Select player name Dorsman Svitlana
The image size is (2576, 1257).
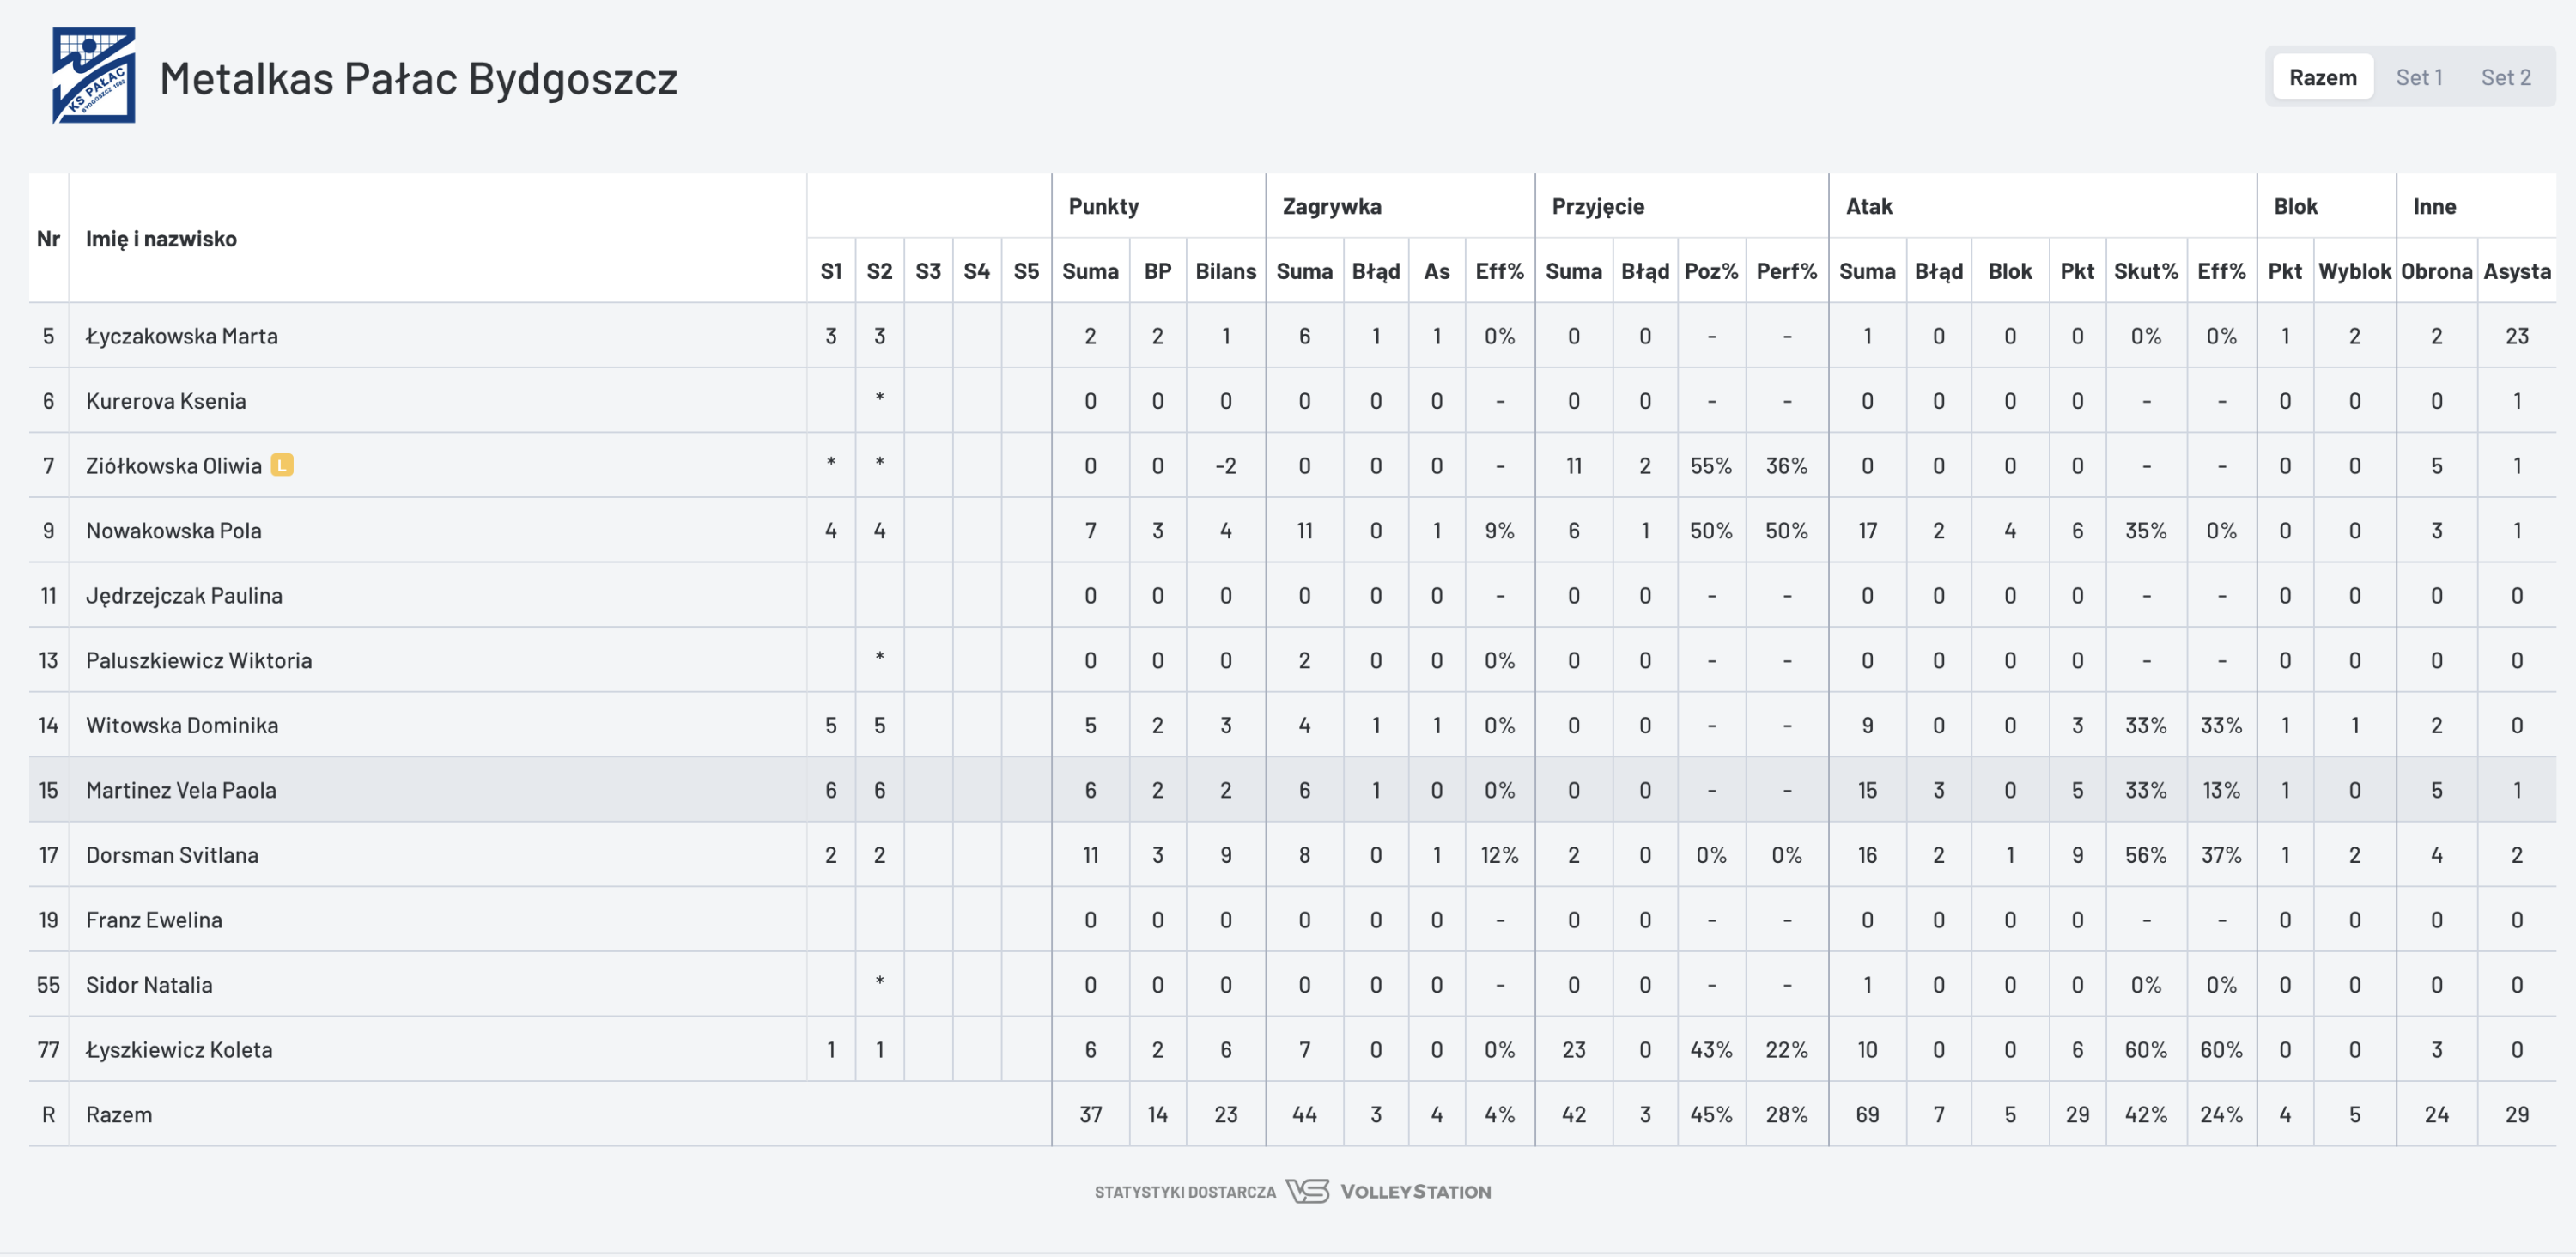172,855
